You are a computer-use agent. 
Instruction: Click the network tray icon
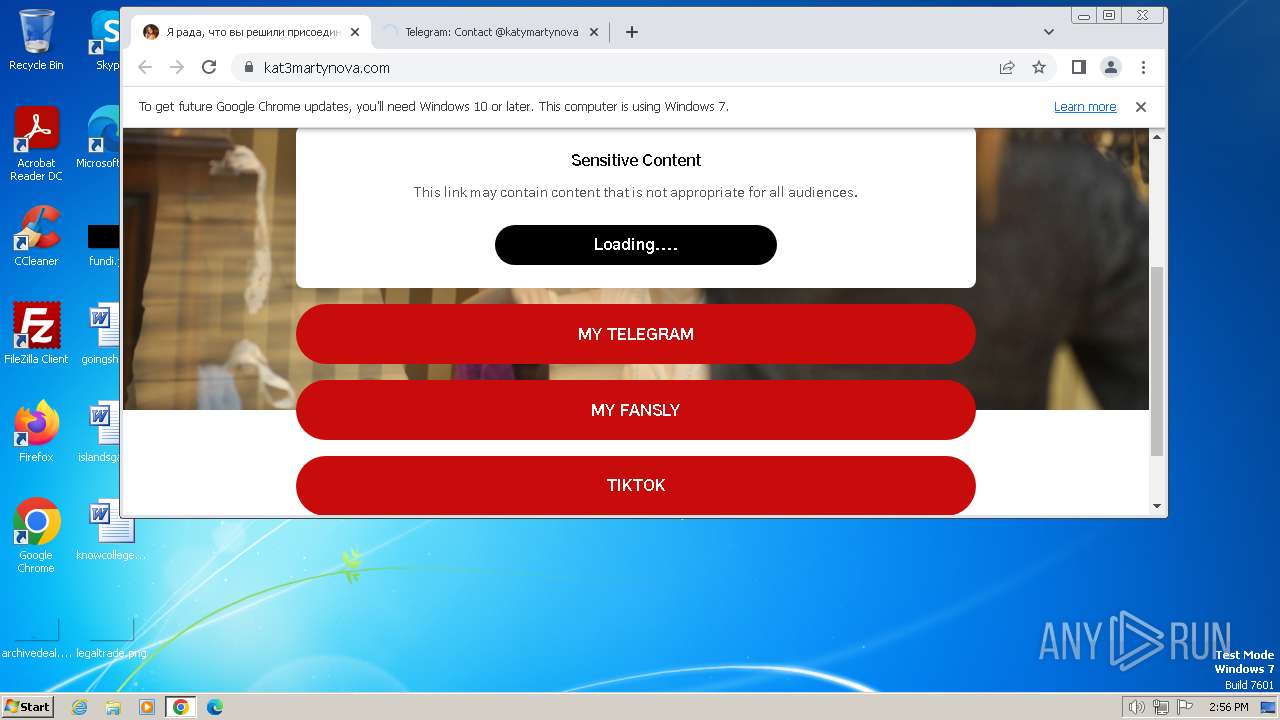[x=1161, y=707]
